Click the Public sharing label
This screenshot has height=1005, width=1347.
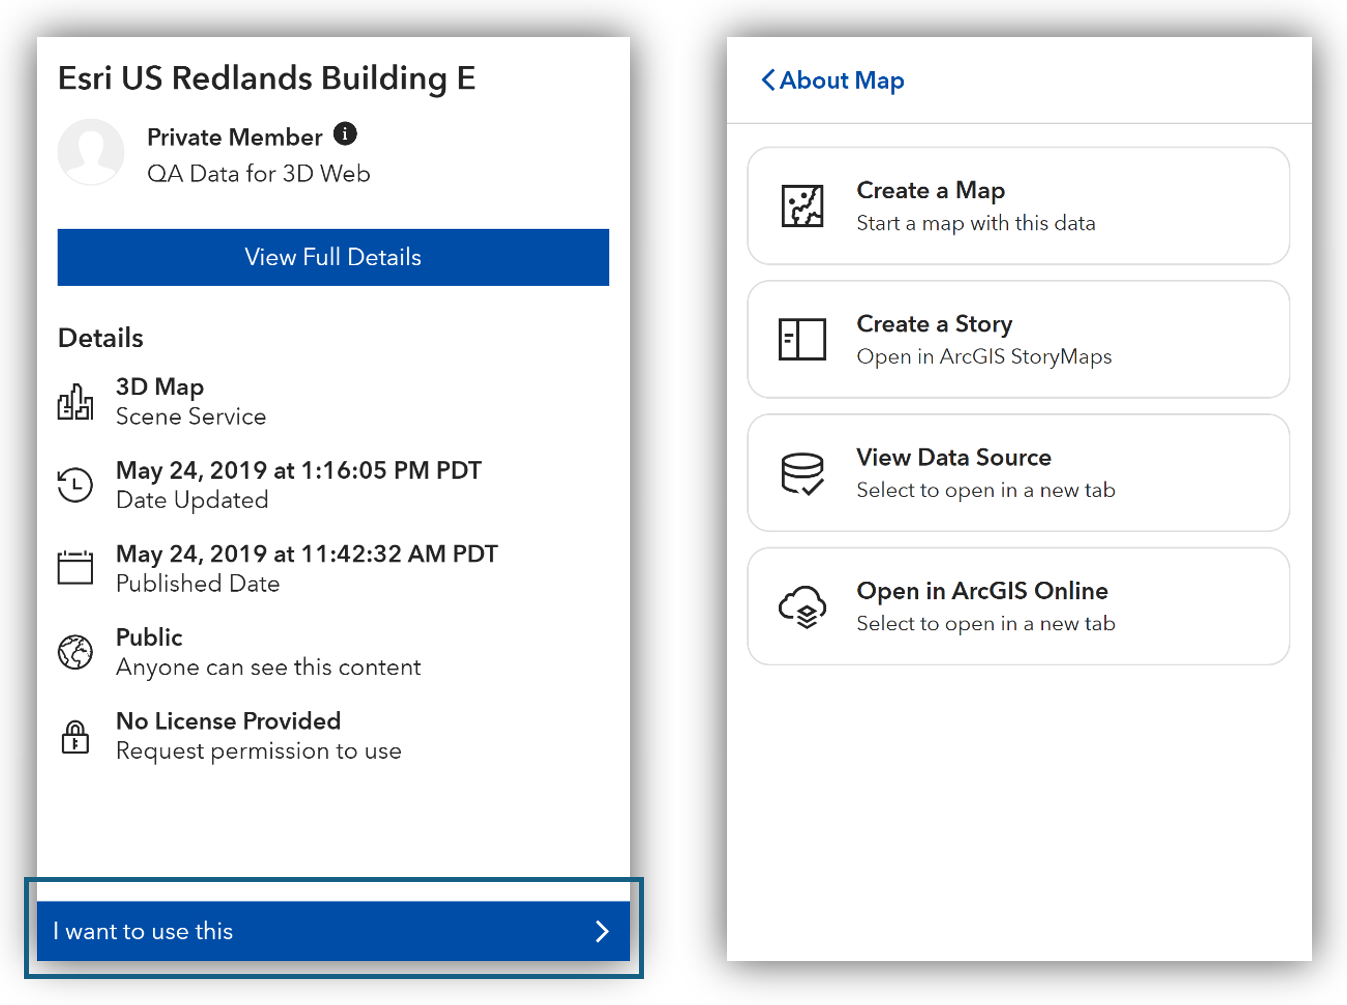149,637
